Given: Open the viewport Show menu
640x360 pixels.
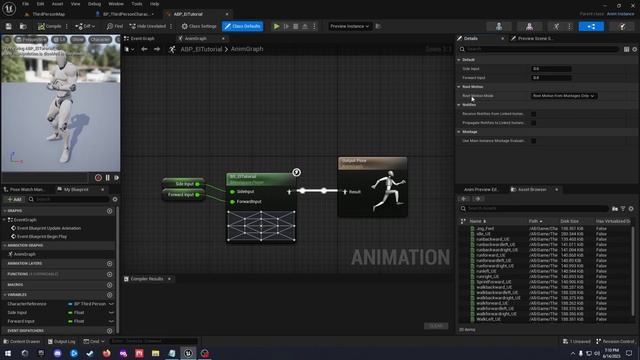Looking at the screenshot, I should click(x=77, y=40).
